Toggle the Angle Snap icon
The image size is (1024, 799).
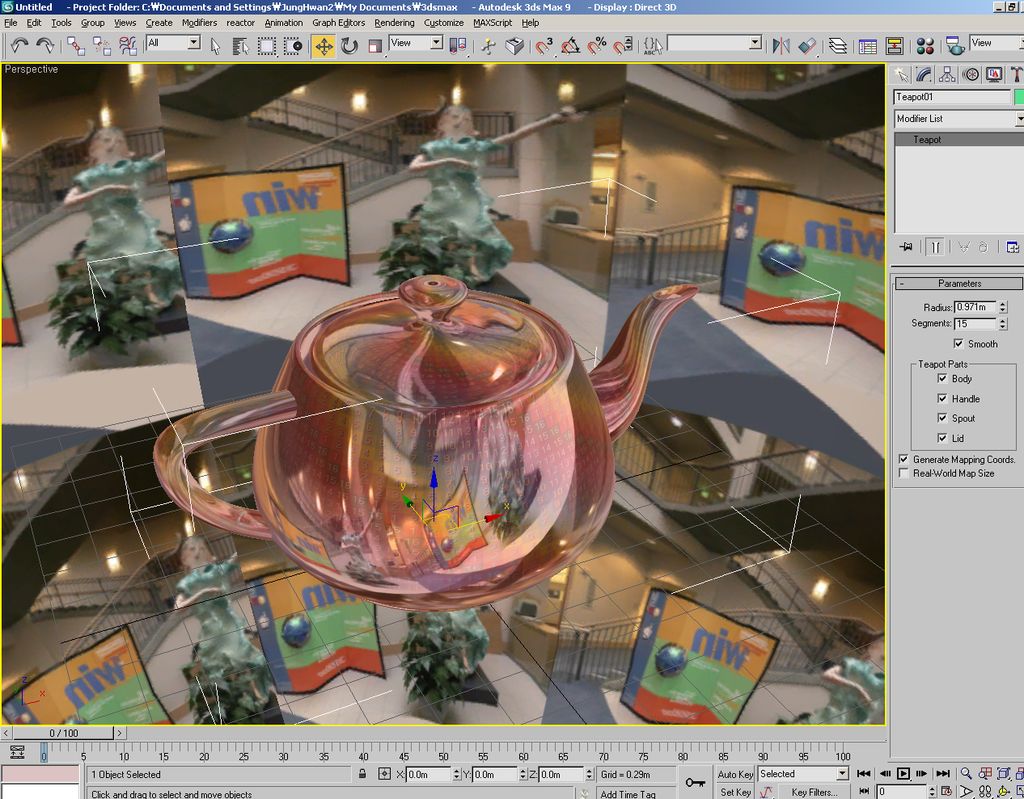coord(570,45)
